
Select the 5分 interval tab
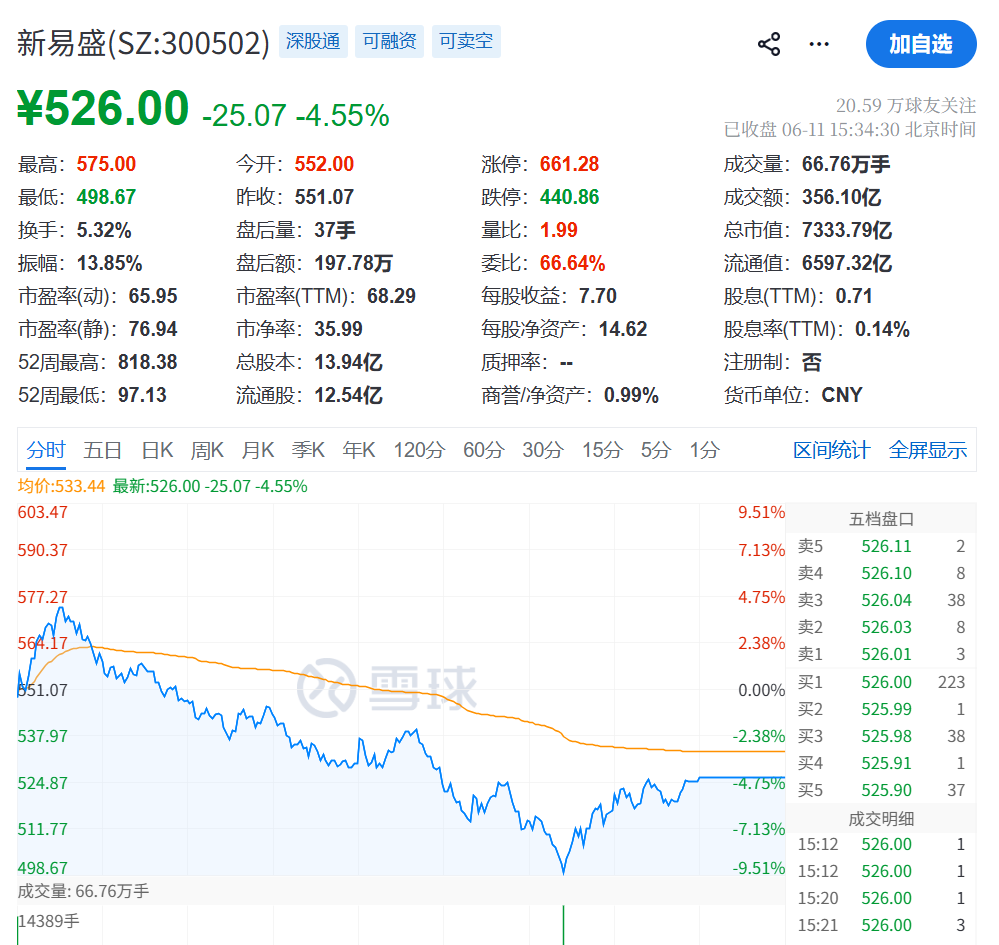(656, 451)
